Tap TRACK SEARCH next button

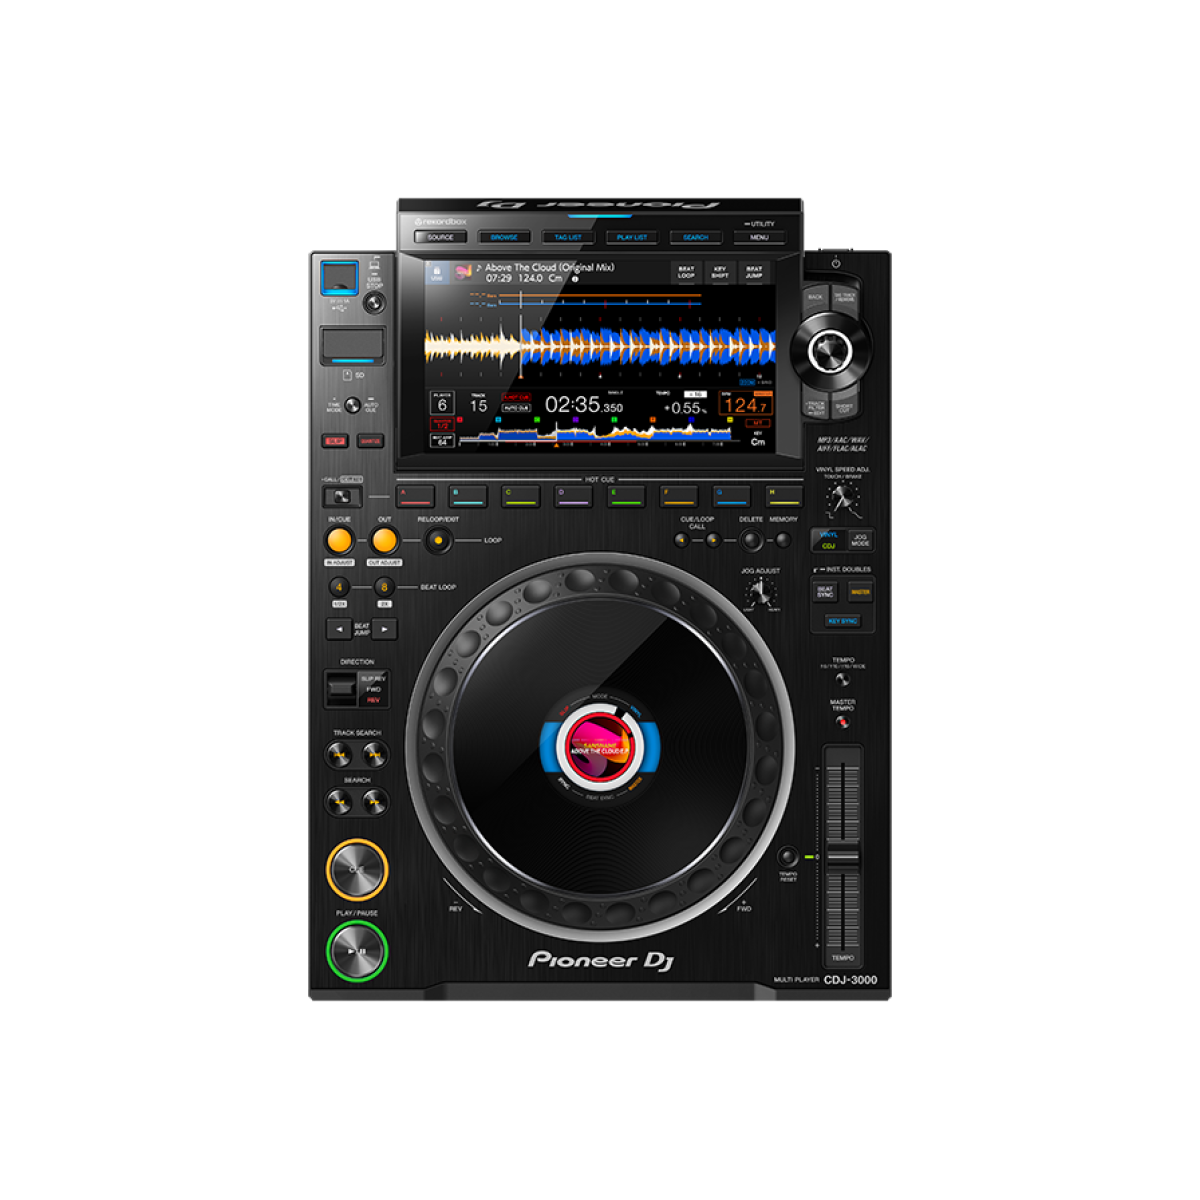(x=375, y=755)
